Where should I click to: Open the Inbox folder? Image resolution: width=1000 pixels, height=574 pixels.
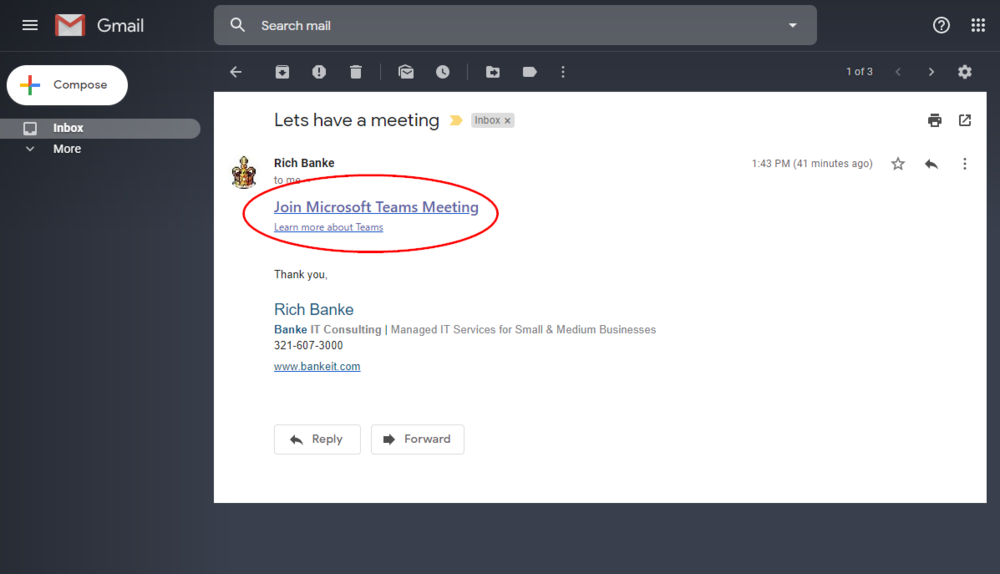[x=100, y=128]
